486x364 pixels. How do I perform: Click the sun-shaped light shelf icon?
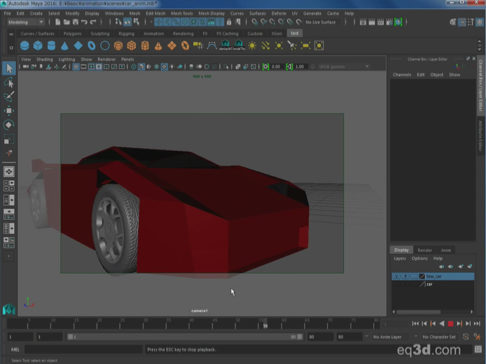(x=252, y=45)
